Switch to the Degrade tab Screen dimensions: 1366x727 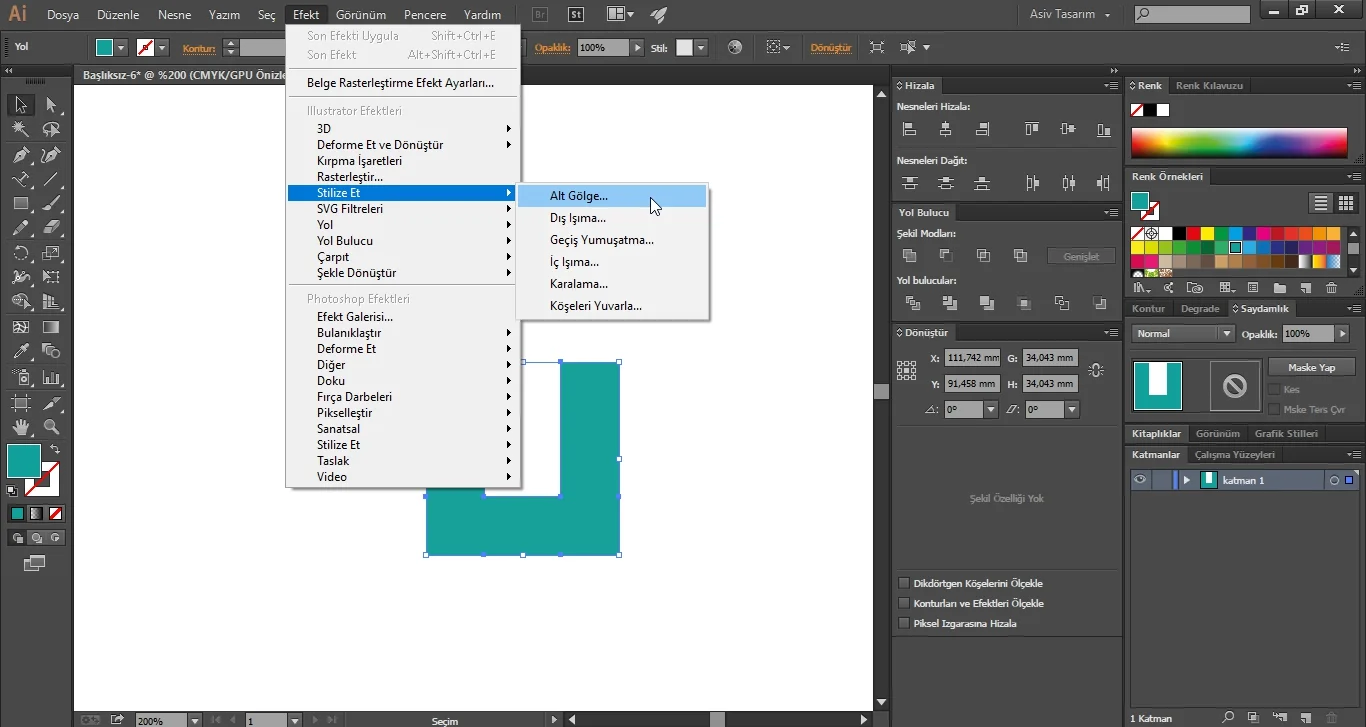click(x=1200, y=309)
